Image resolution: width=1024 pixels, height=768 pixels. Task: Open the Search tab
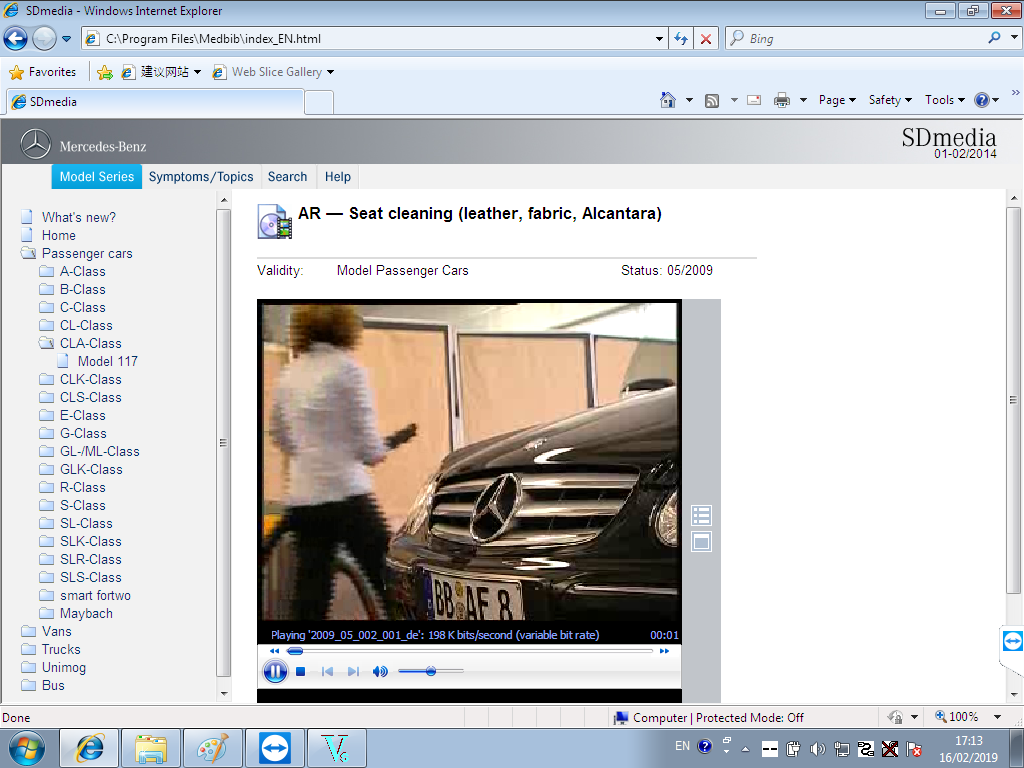[287, 177]
